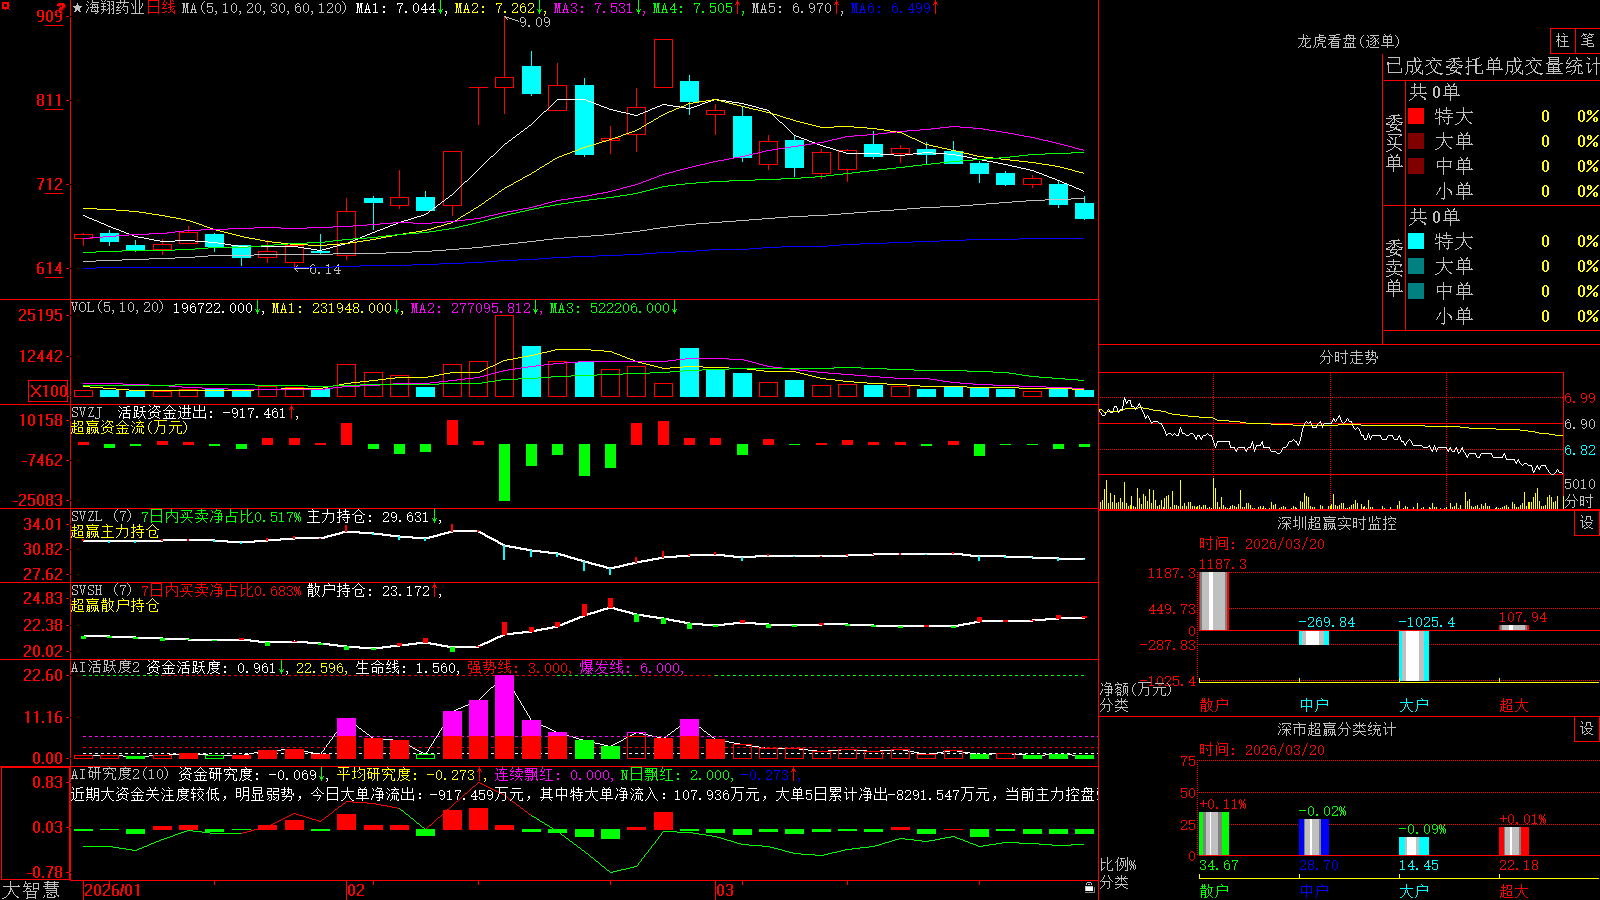Click the 超大 label in 深圳超赢实时监控
This screenshot has height=900, width=1600.
click(1514, 705)
